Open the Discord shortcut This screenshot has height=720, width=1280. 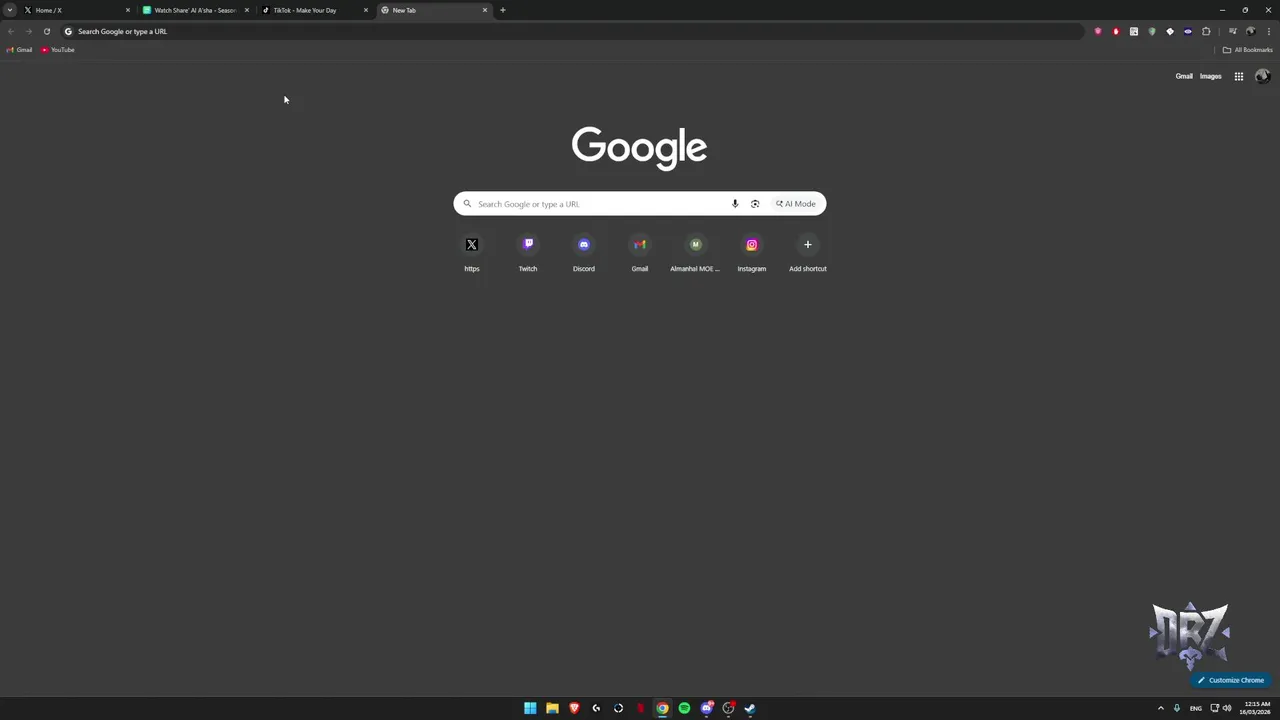pos(584,253)
